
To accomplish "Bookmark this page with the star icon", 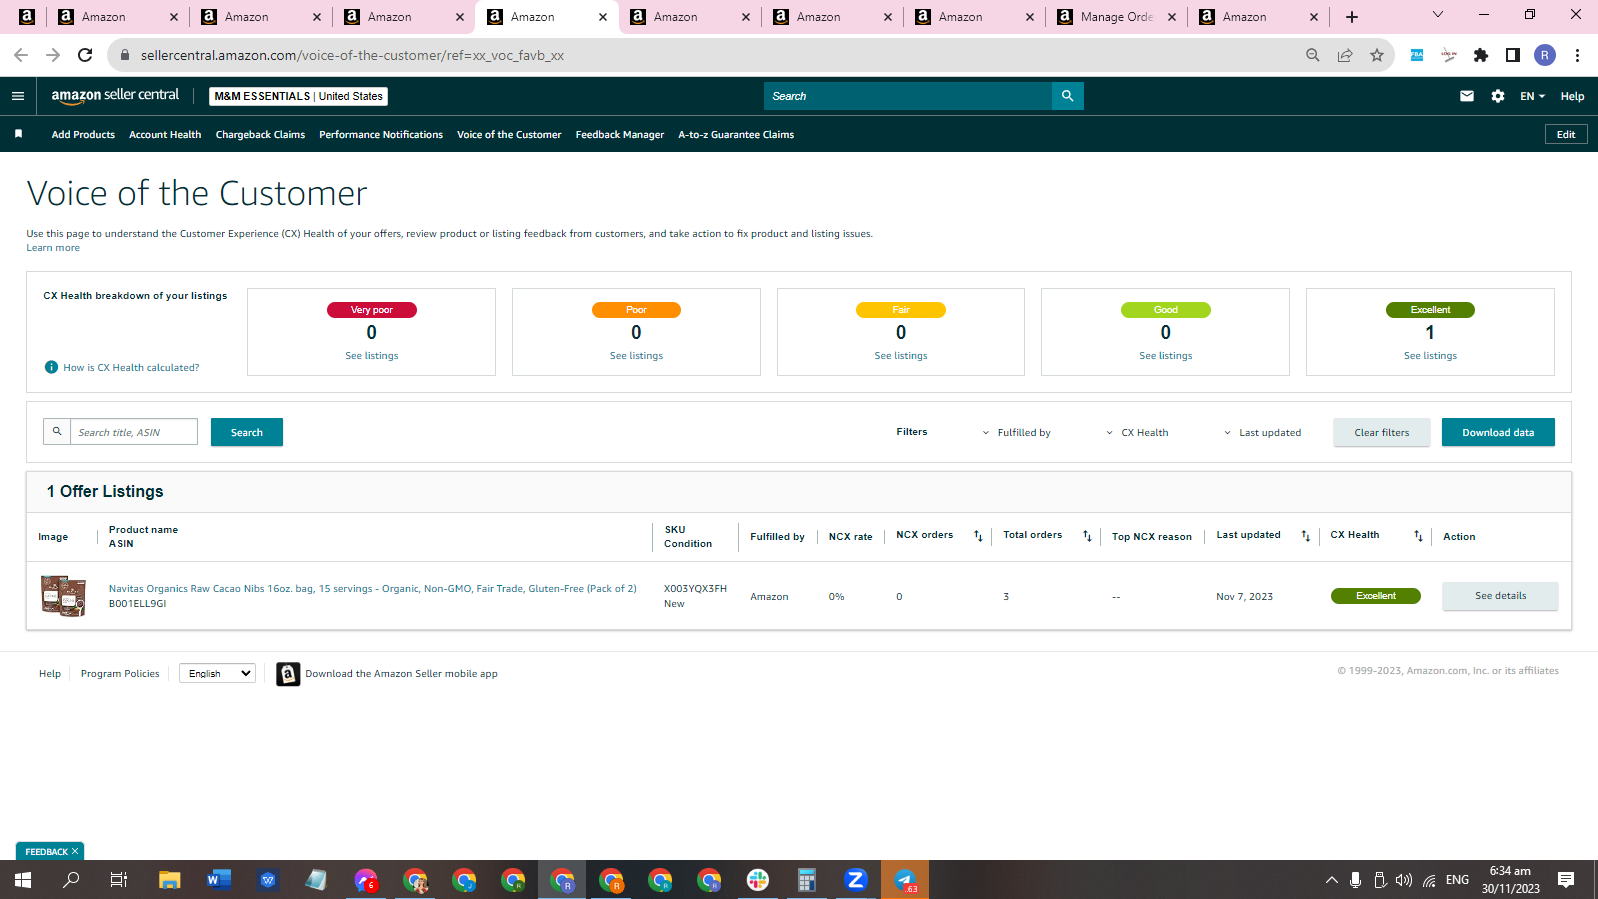I will 1377,55.
